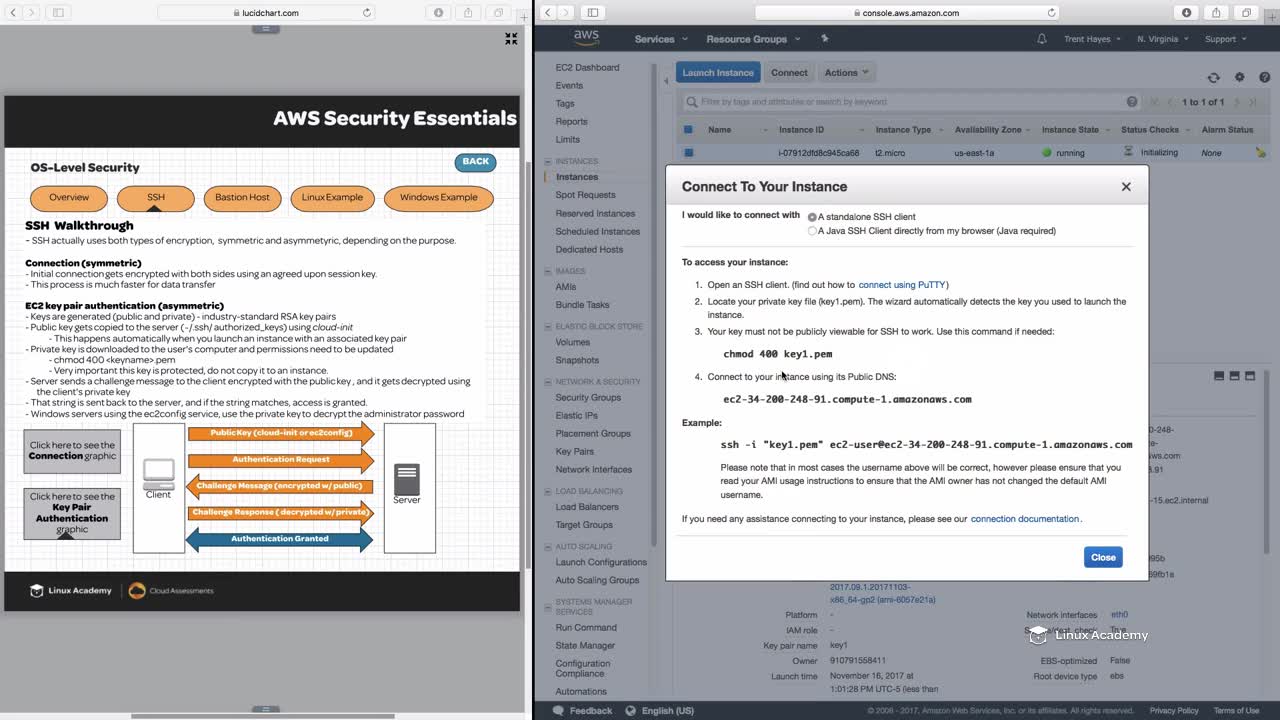The width and height of the screenshot is (1280, 720).
Task: Collapse the AUTO SCALING sidebar section
Action: (x=547, y=547)
